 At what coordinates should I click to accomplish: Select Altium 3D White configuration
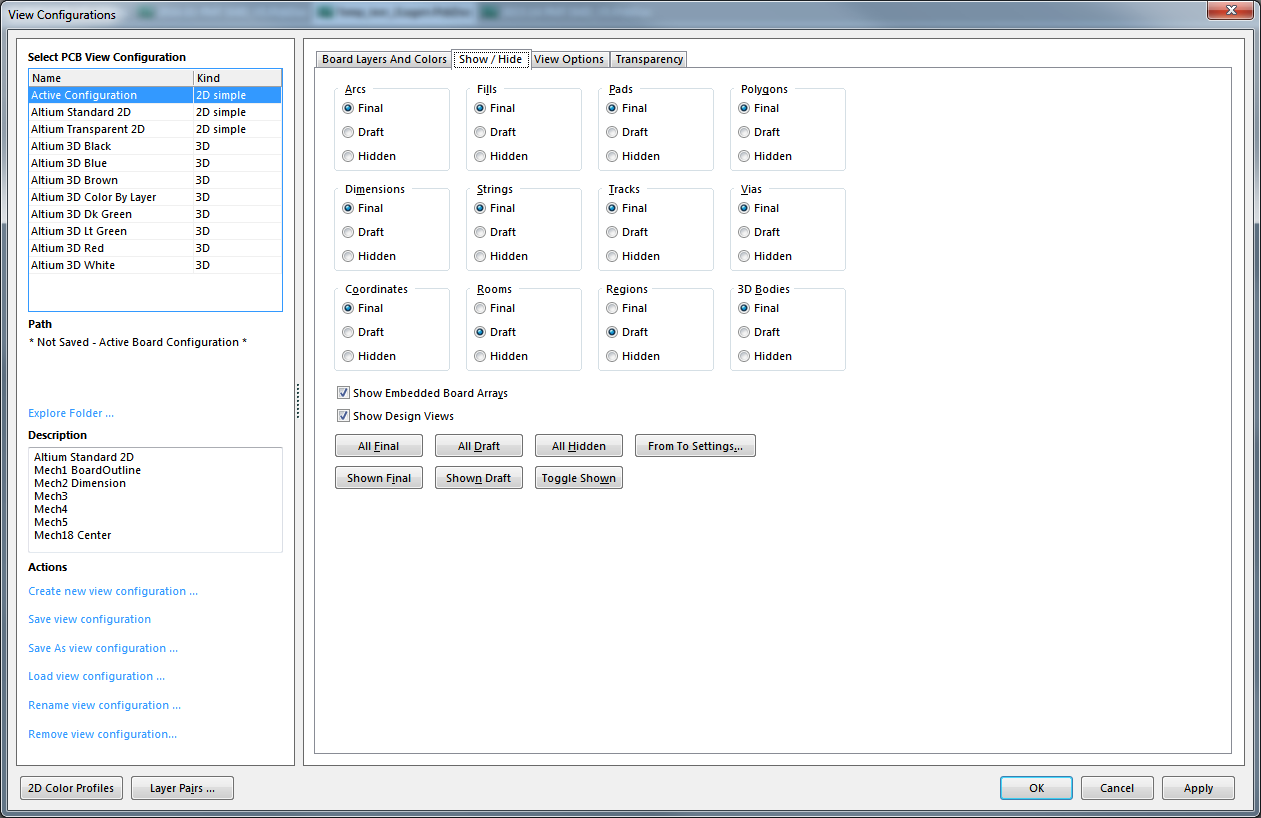point(155,265)
